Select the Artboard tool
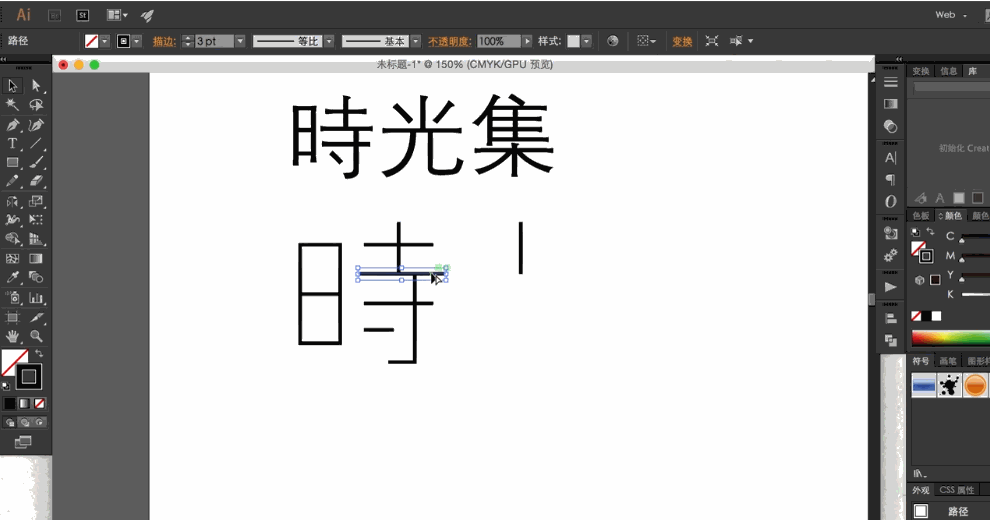990x520 pixels. pyautogui.click(x=12, y=317)
